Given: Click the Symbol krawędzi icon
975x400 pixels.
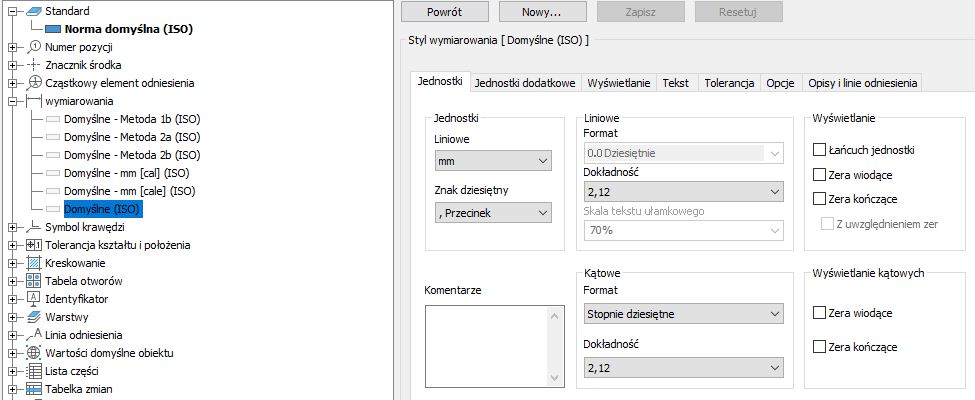Looking at the screenshot, I should coord(34,227).
